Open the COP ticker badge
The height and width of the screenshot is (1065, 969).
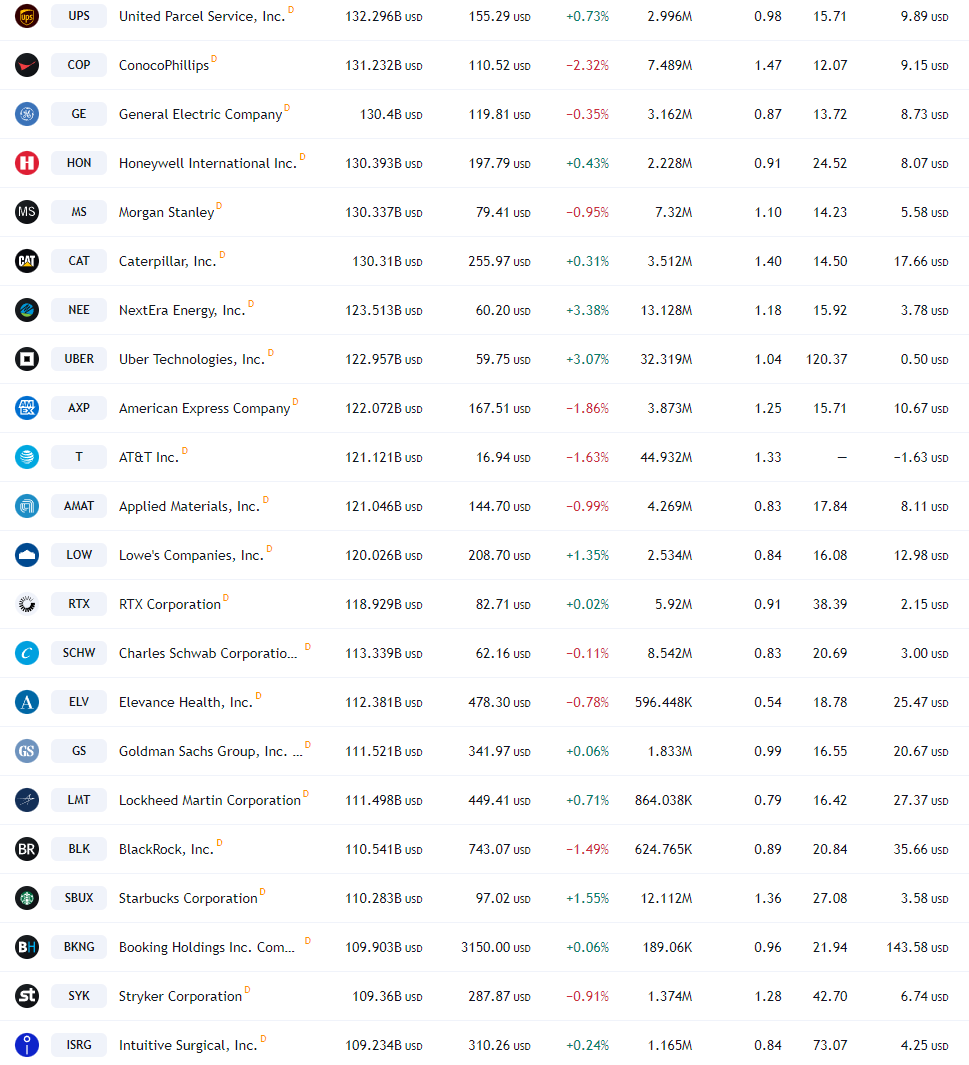[79, 65]
